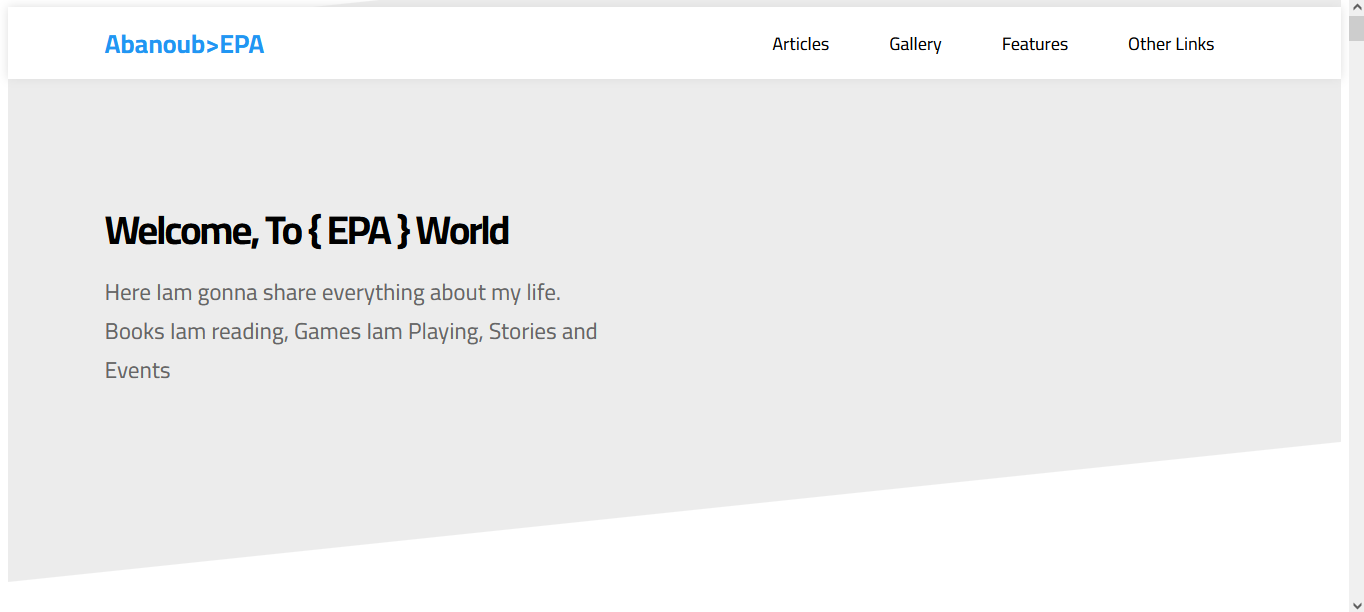
Task: Click the word "Welcome," in the heading
Action: pyautogui.click(x=181, y=231)
